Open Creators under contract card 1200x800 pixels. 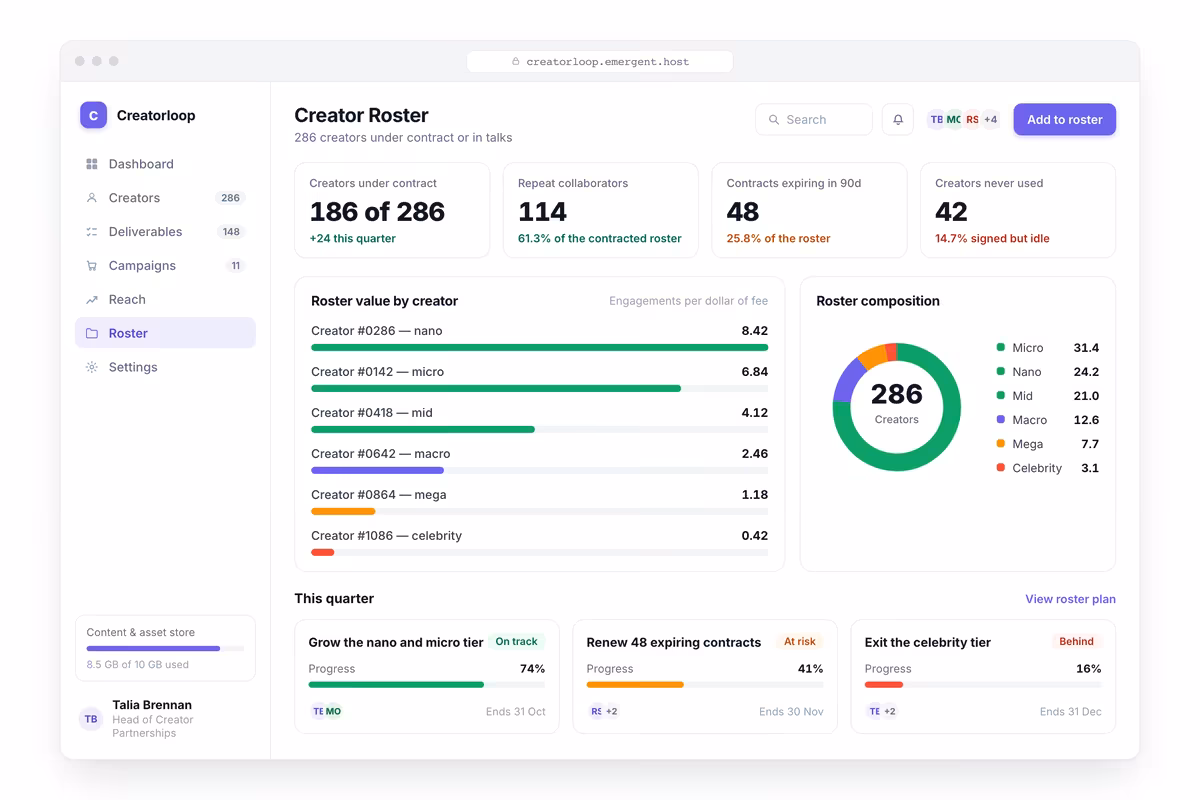392,211
